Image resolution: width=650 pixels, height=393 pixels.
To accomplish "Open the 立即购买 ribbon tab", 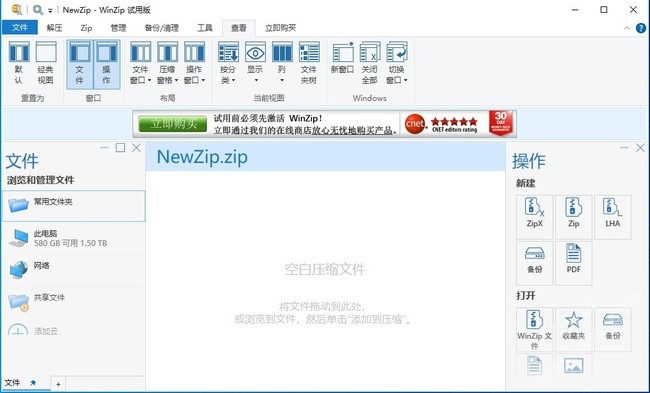I will click(280, 28).
